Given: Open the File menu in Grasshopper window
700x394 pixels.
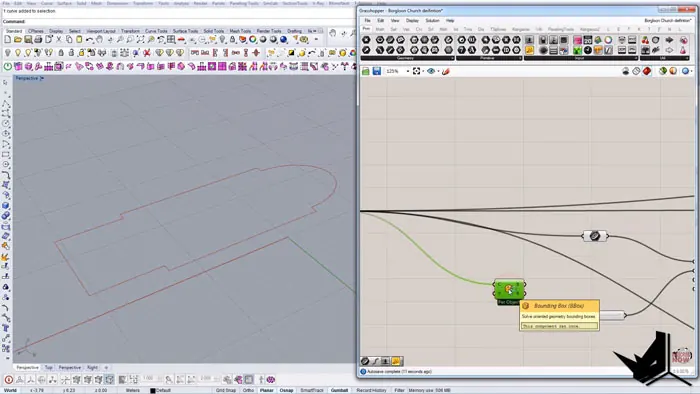Looking at the screenshot, I should point(367,21).
